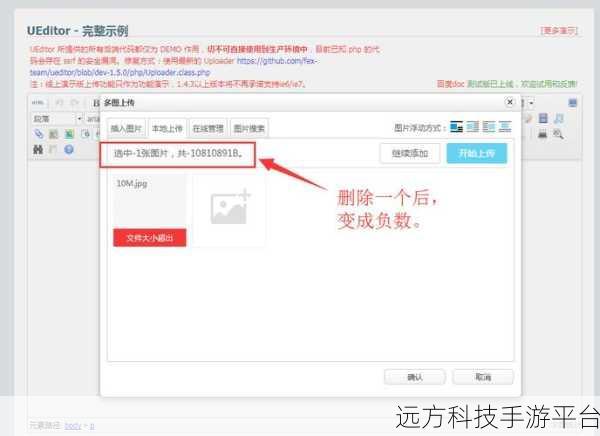Click body in the element path
The image size is (600, 436).
coord(73,426)
